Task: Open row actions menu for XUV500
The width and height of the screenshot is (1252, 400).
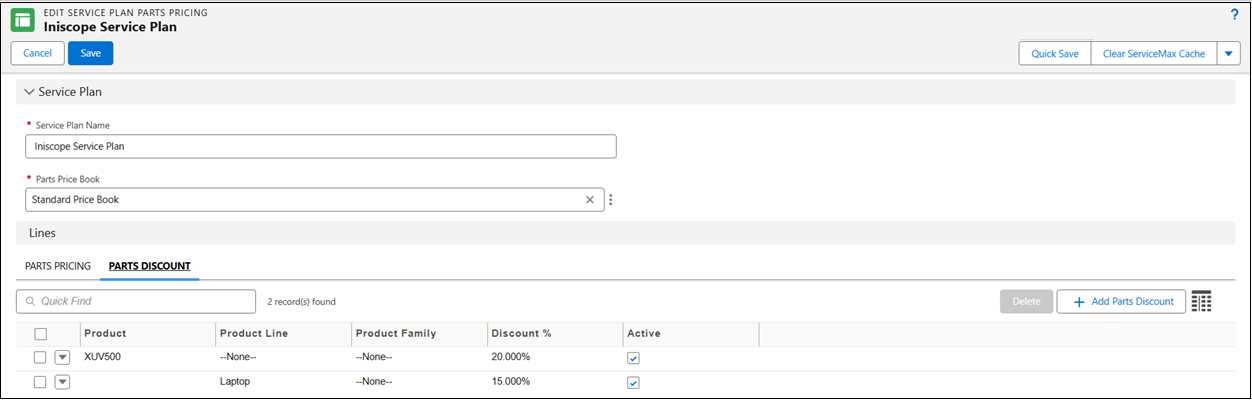Action: (x=62, y=357)
